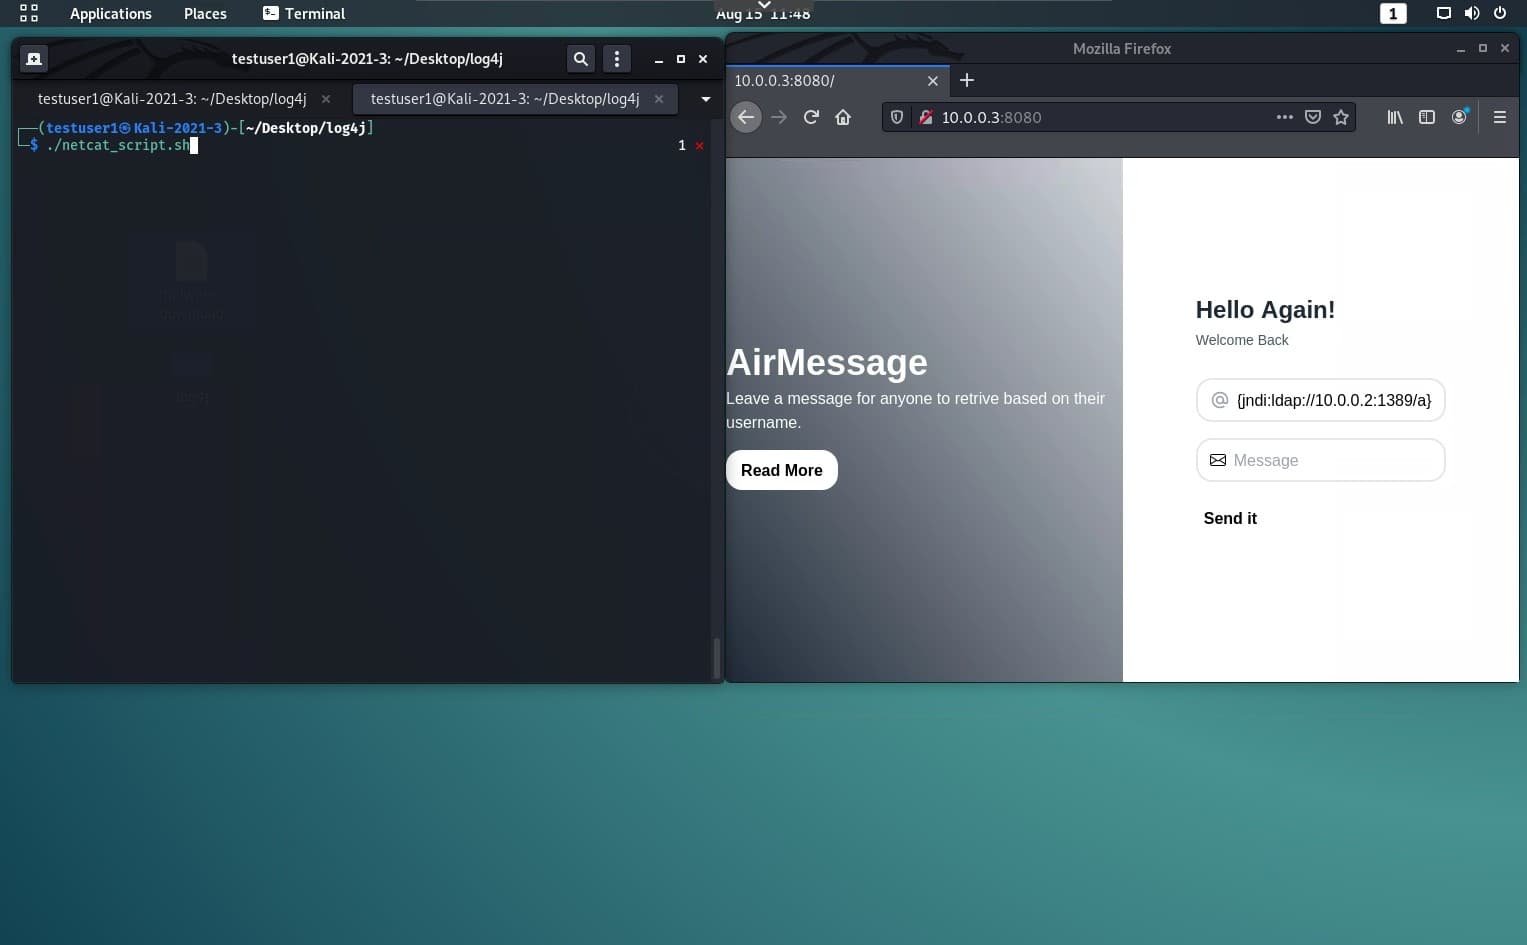Click the Terminal window title text
Viewport: 1527px width, 945px height.
coord(367,59)
